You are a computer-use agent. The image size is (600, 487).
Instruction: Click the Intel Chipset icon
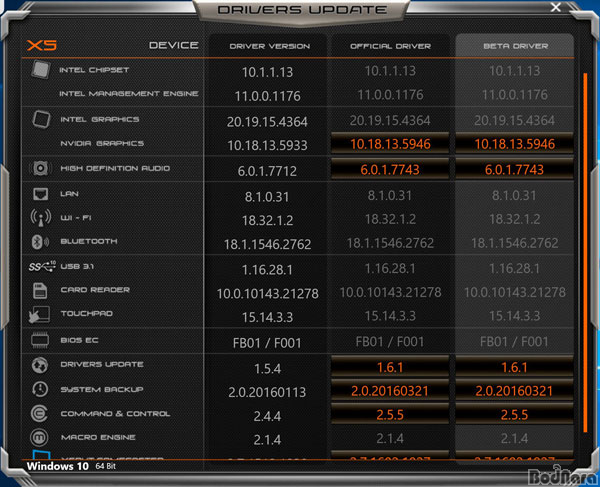41,70
